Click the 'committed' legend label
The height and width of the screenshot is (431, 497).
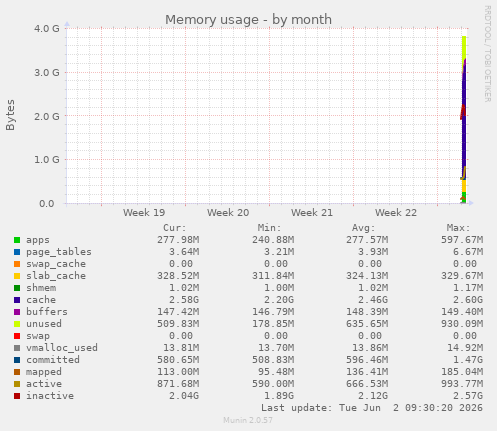53,360
